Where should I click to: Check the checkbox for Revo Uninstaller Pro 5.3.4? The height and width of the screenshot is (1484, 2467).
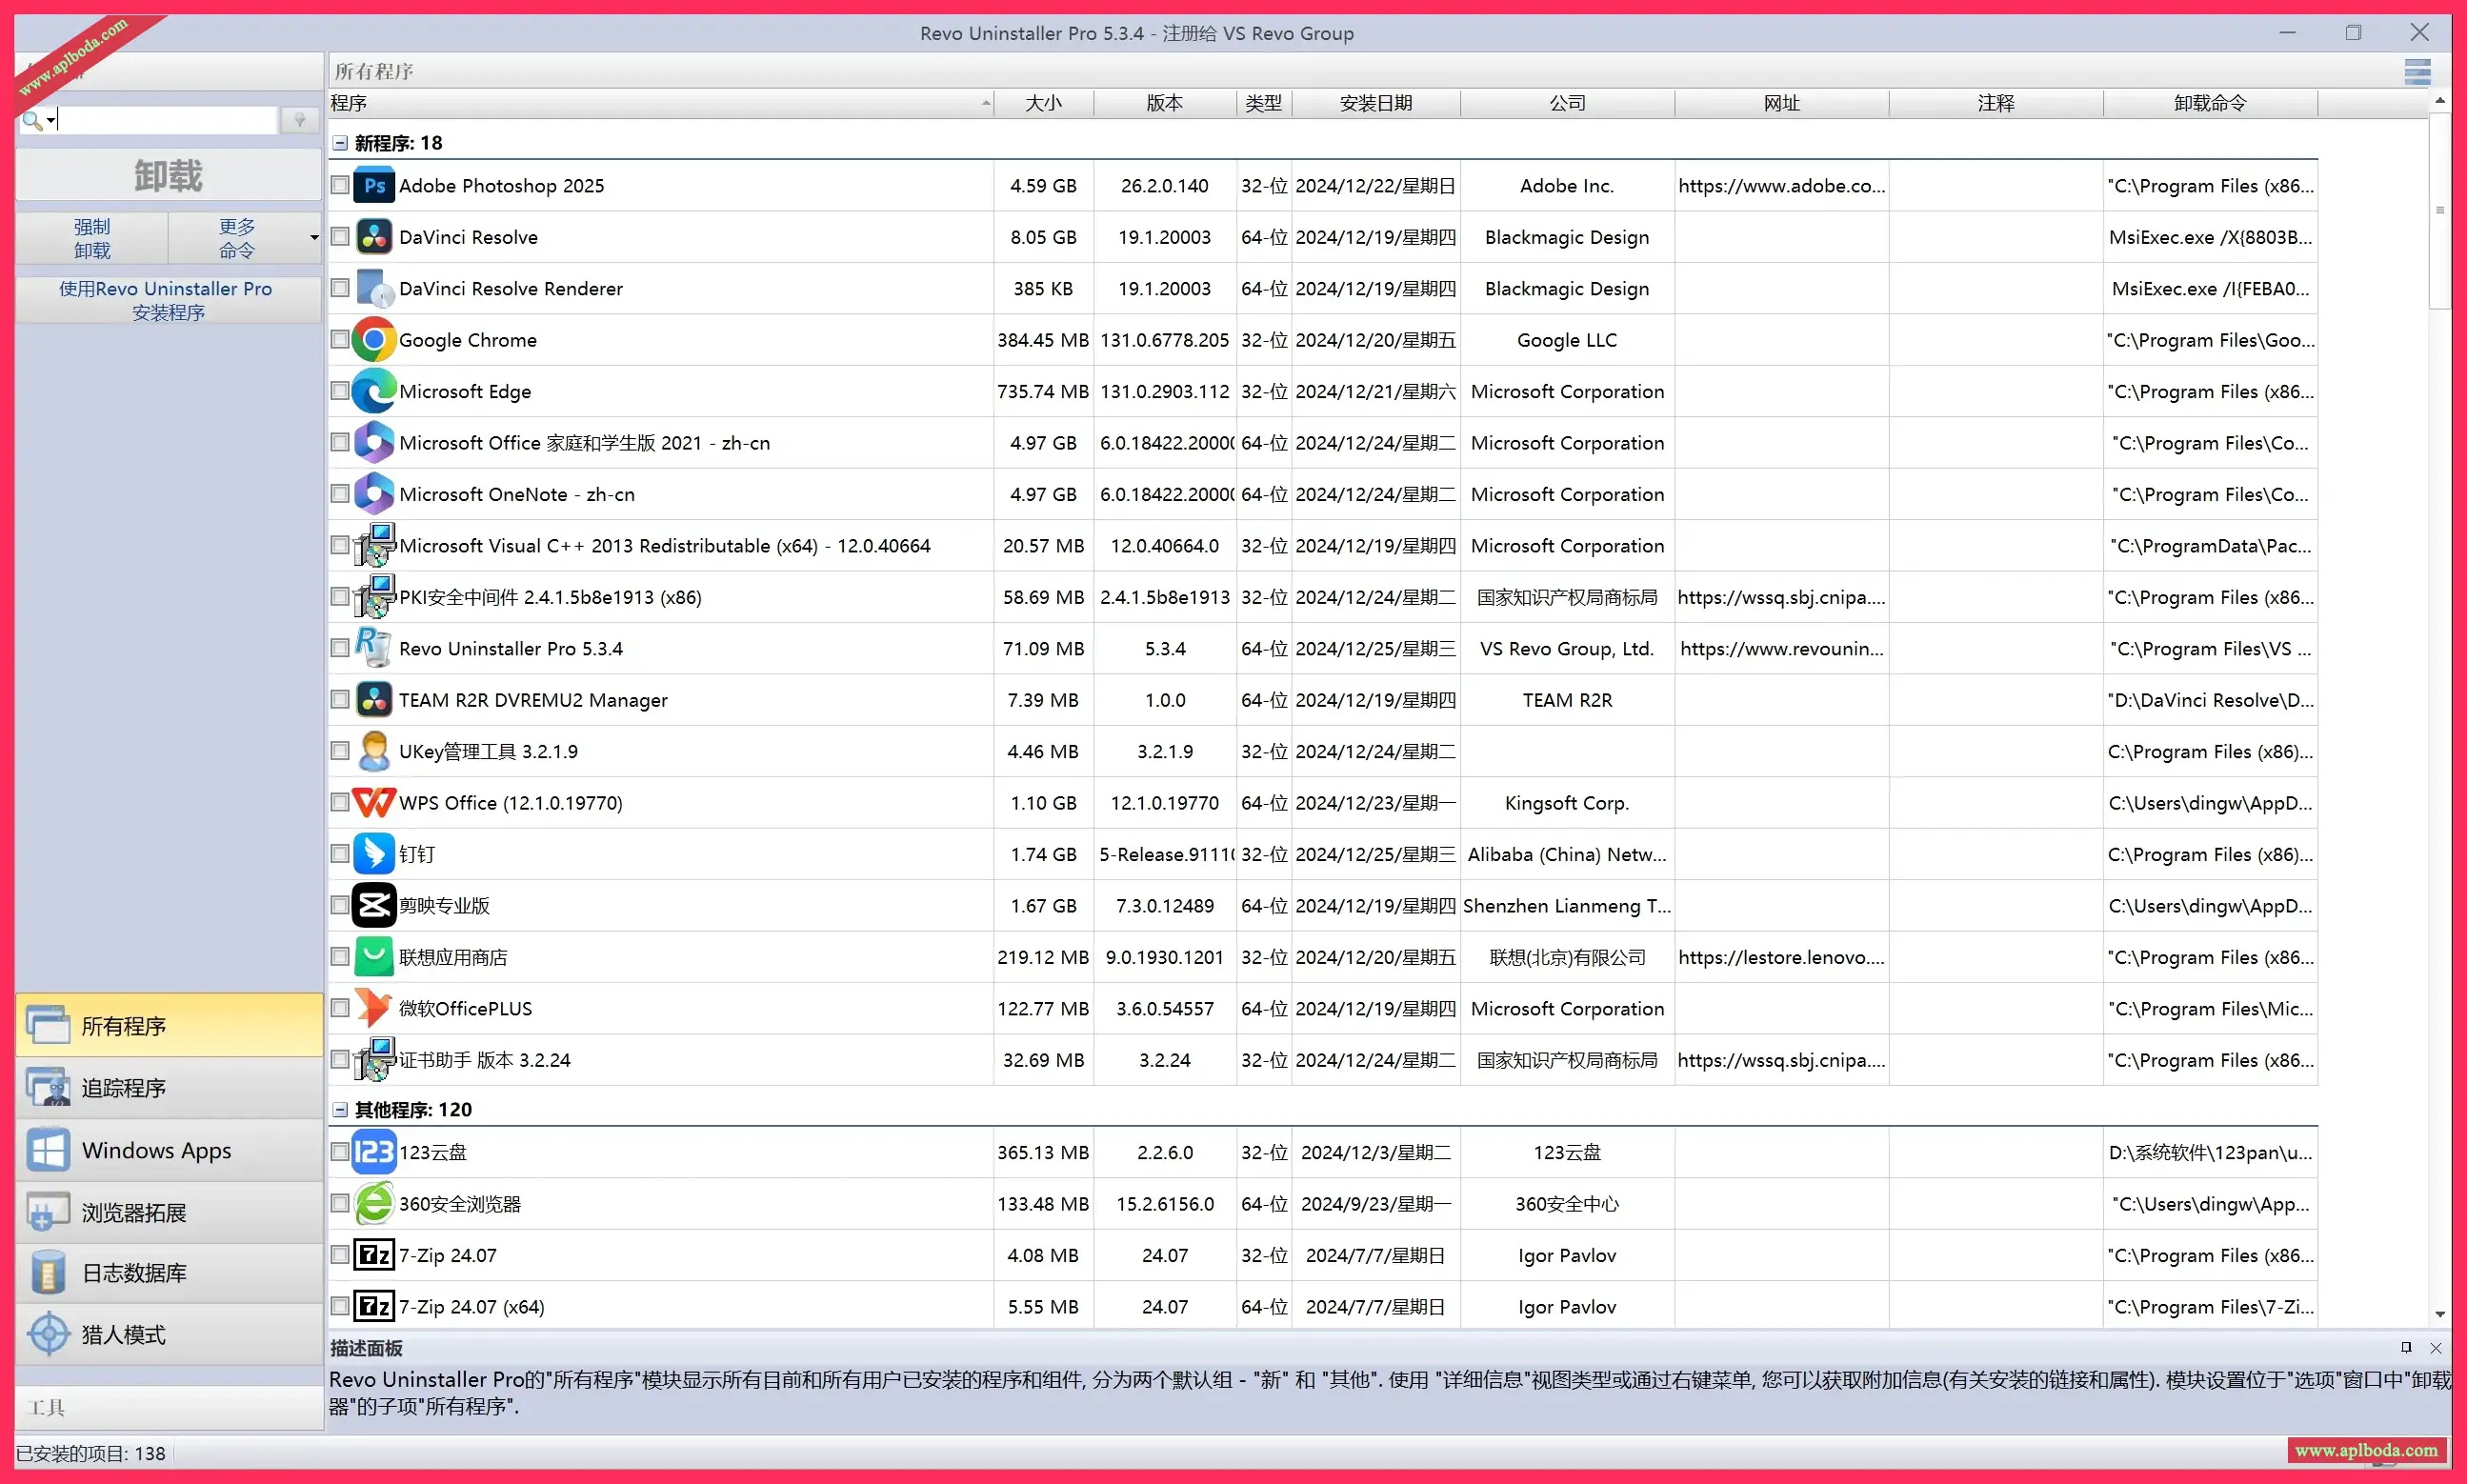point(339,648)
